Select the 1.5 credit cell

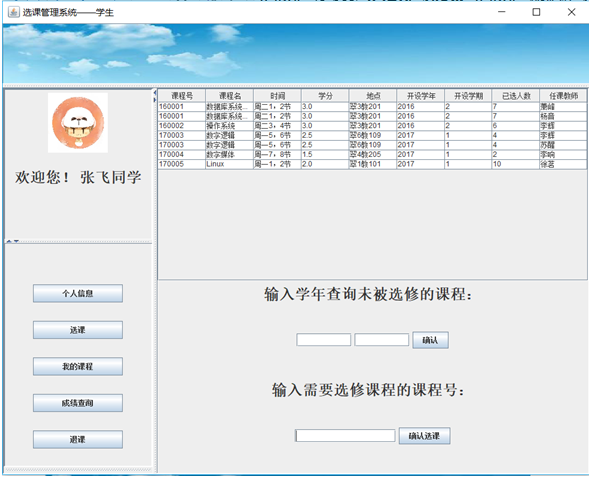pos(325,154)
